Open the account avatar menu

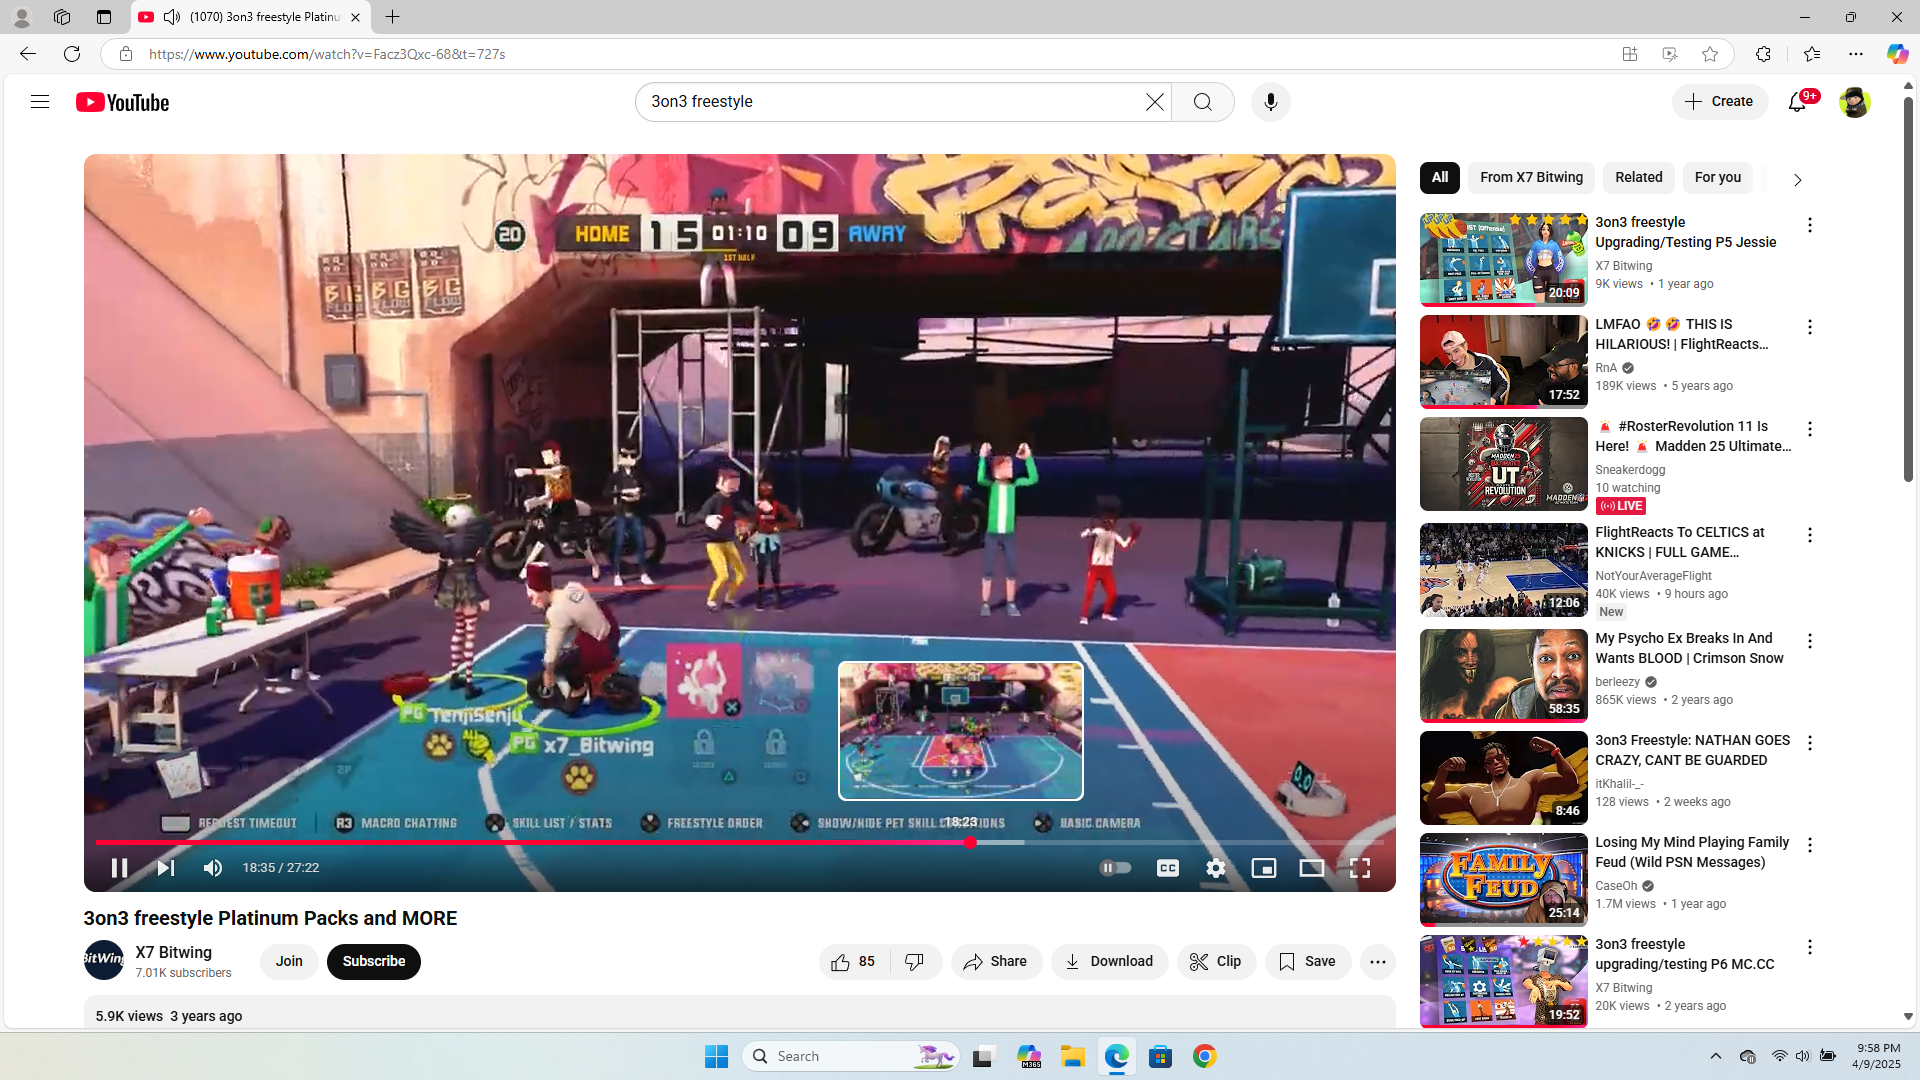(x=1854, y=102)
